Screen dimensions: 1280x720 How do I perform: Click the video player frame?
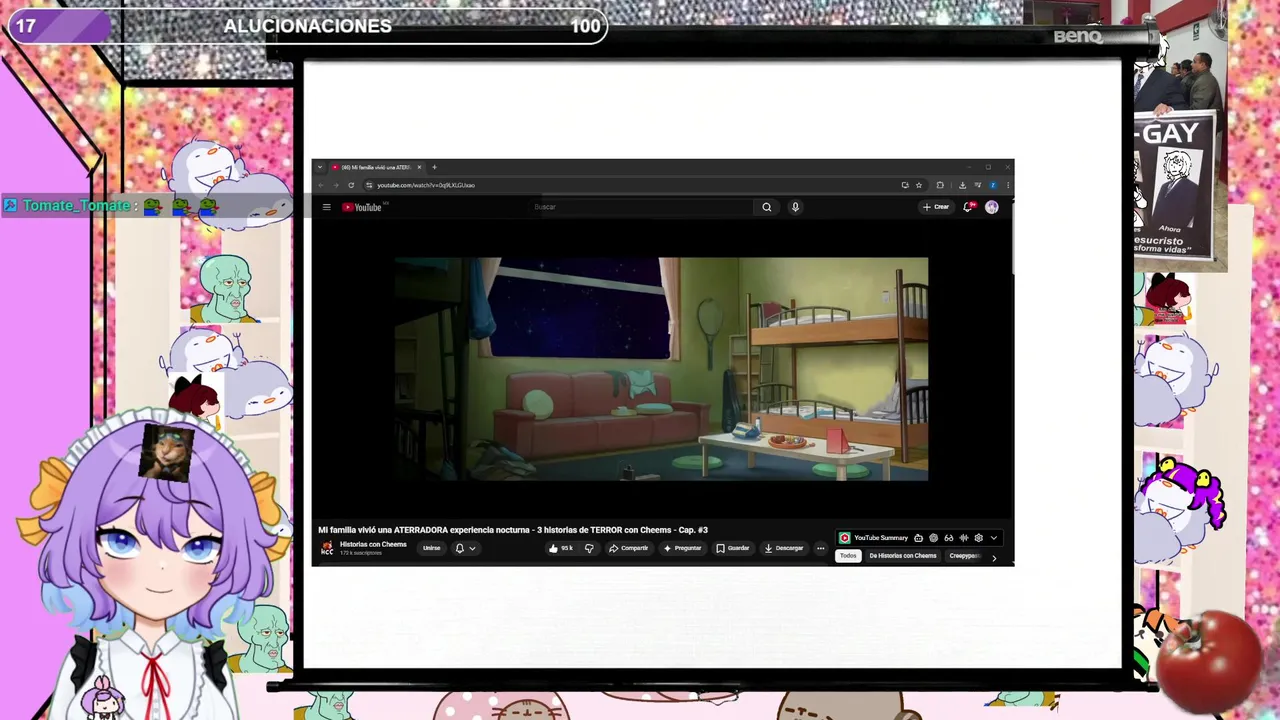[661, 369]
